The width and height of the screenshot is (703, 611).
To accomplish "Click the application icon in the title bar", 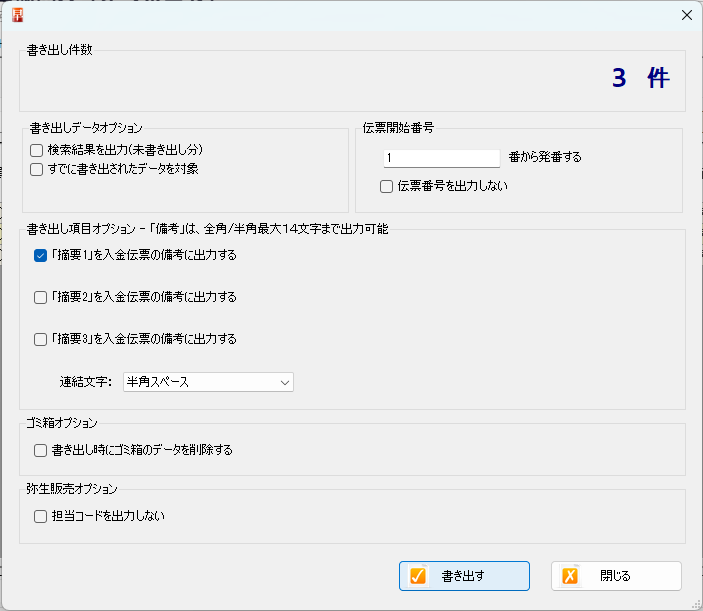I will pyautogui.click(x=16, y=15).
